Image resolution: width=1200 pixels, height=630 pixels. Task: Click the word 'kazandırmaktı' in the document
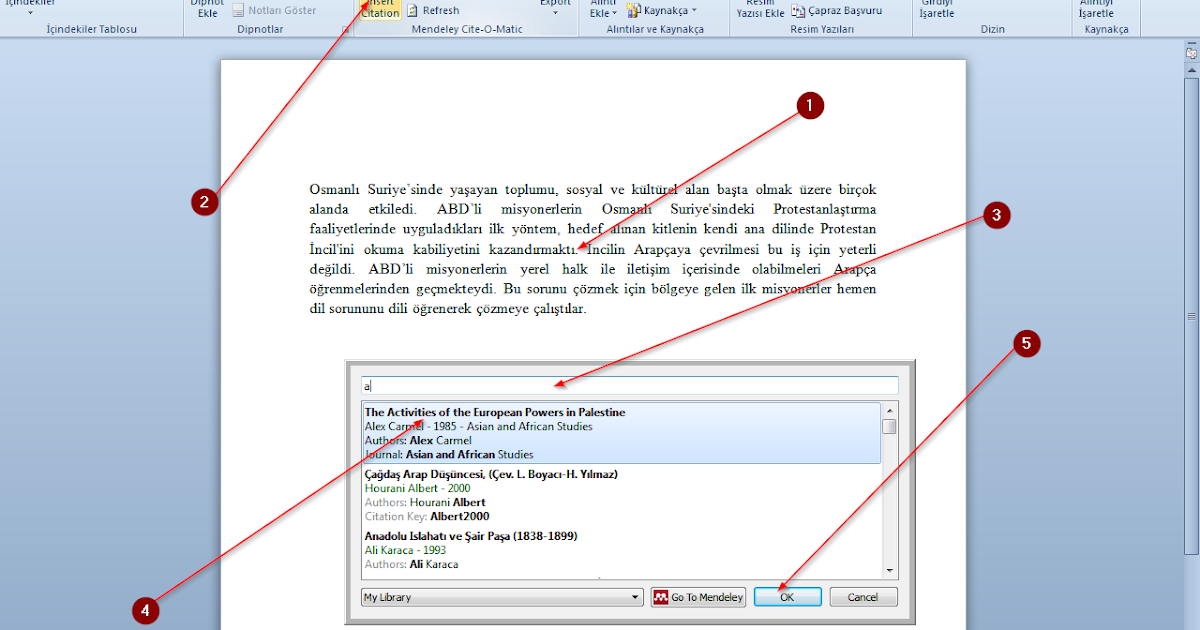pos(531,248)
